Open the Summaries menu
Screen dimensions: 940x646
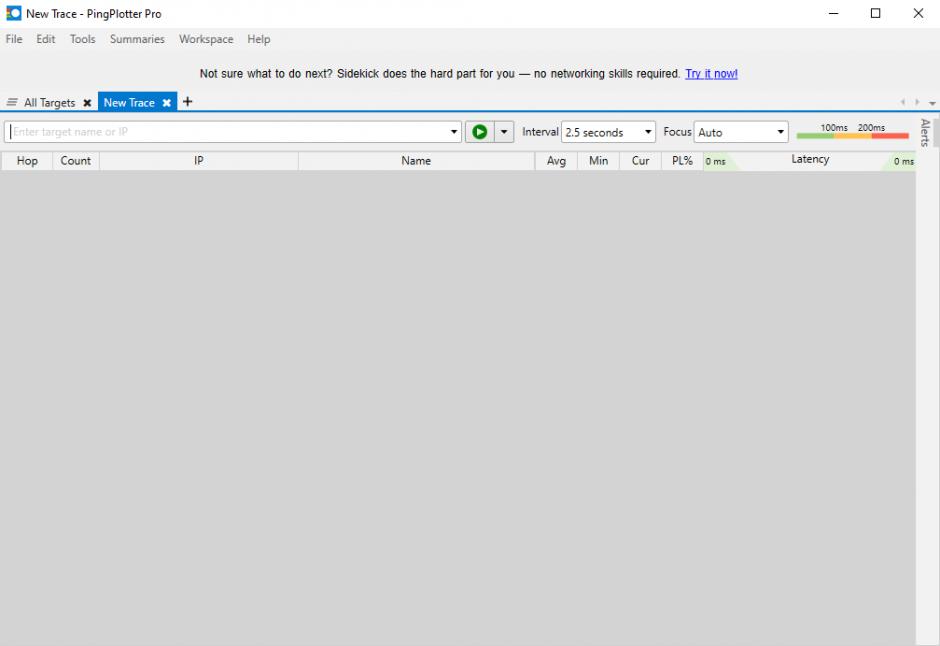[137, 39]
